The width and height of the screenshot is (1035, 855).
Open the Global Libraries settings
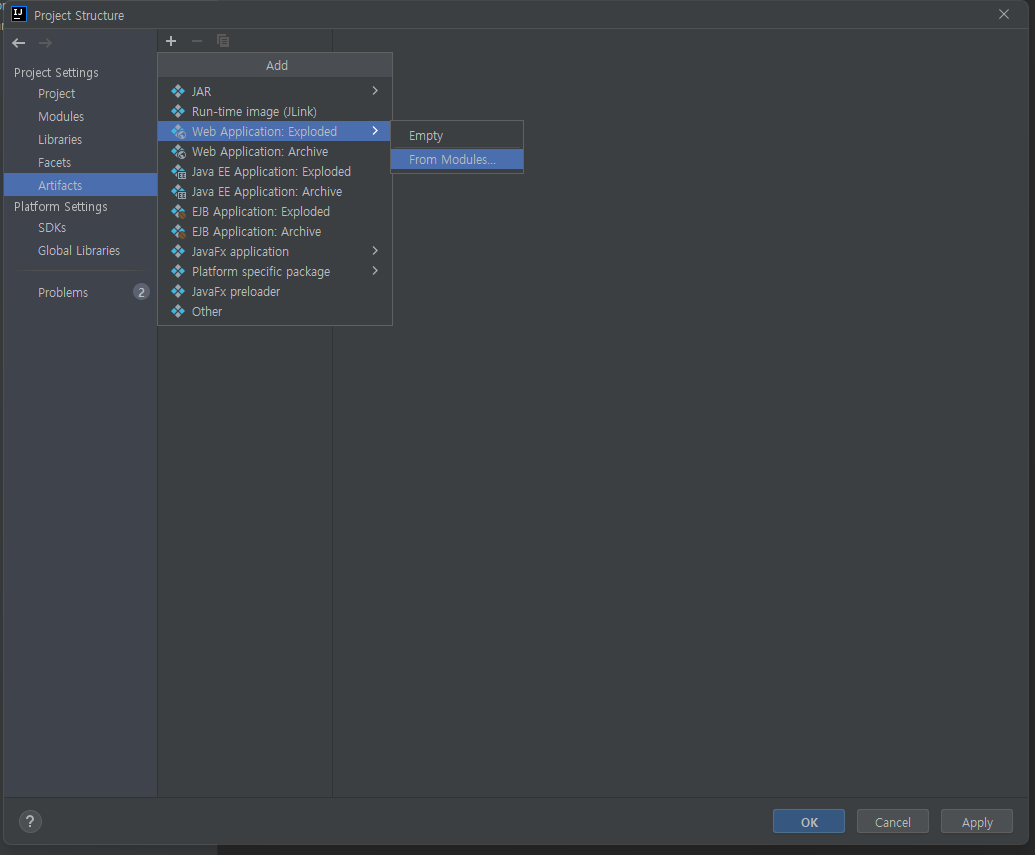pyautogui.click(x=80, y=250)
